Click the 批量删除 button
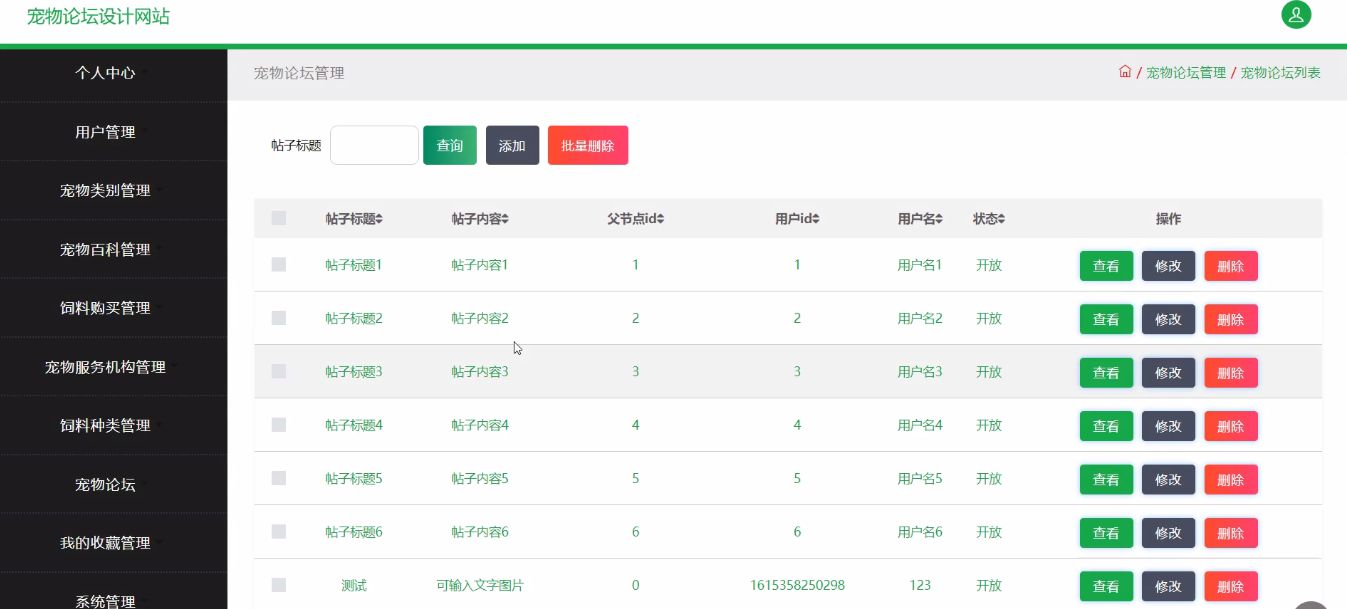The height and width of the screenshot is (609, 1347). (588, 145)
